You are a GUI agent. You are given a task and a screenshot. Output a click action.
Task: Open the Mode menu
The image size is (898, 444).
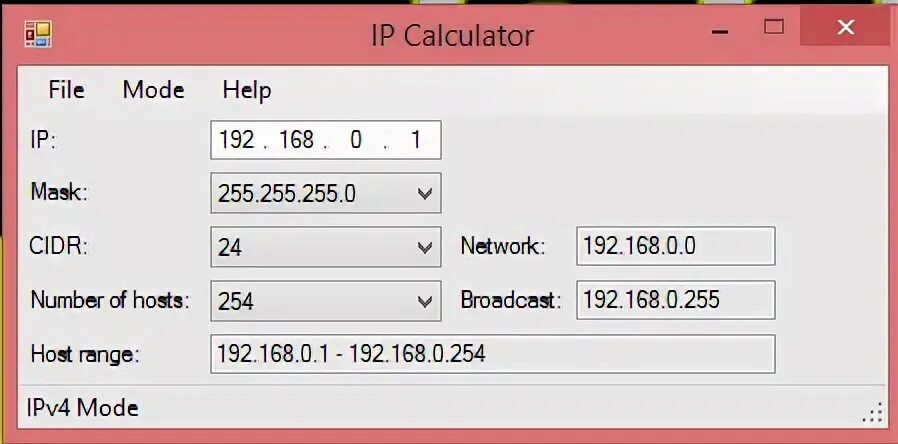[153, 90]
